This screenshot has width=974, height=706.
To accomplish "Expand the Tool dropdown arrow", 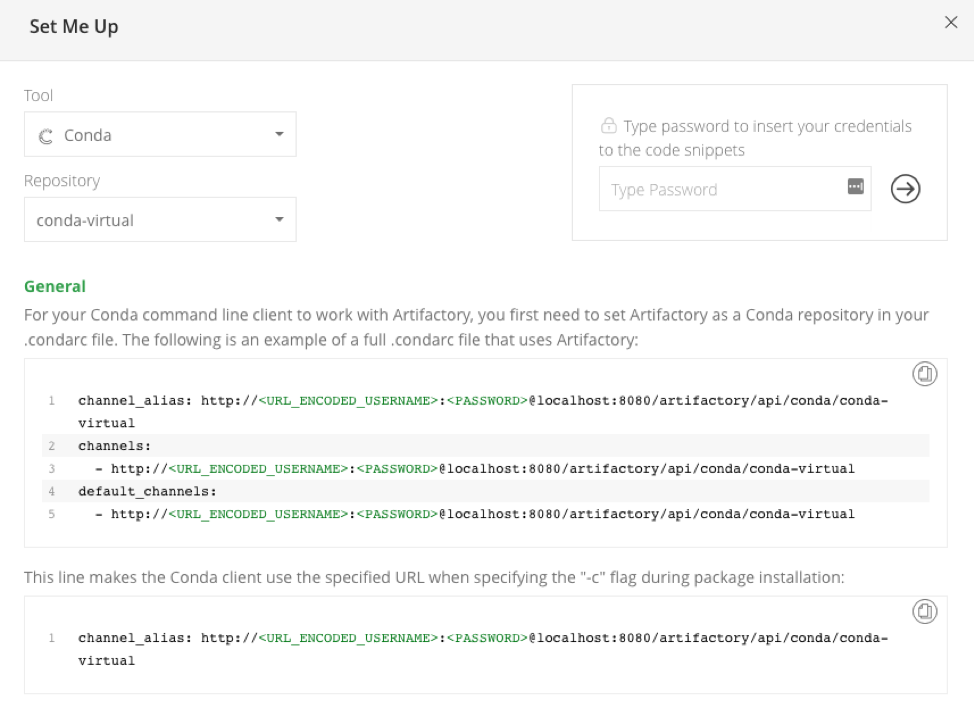I will pos(279,135).
